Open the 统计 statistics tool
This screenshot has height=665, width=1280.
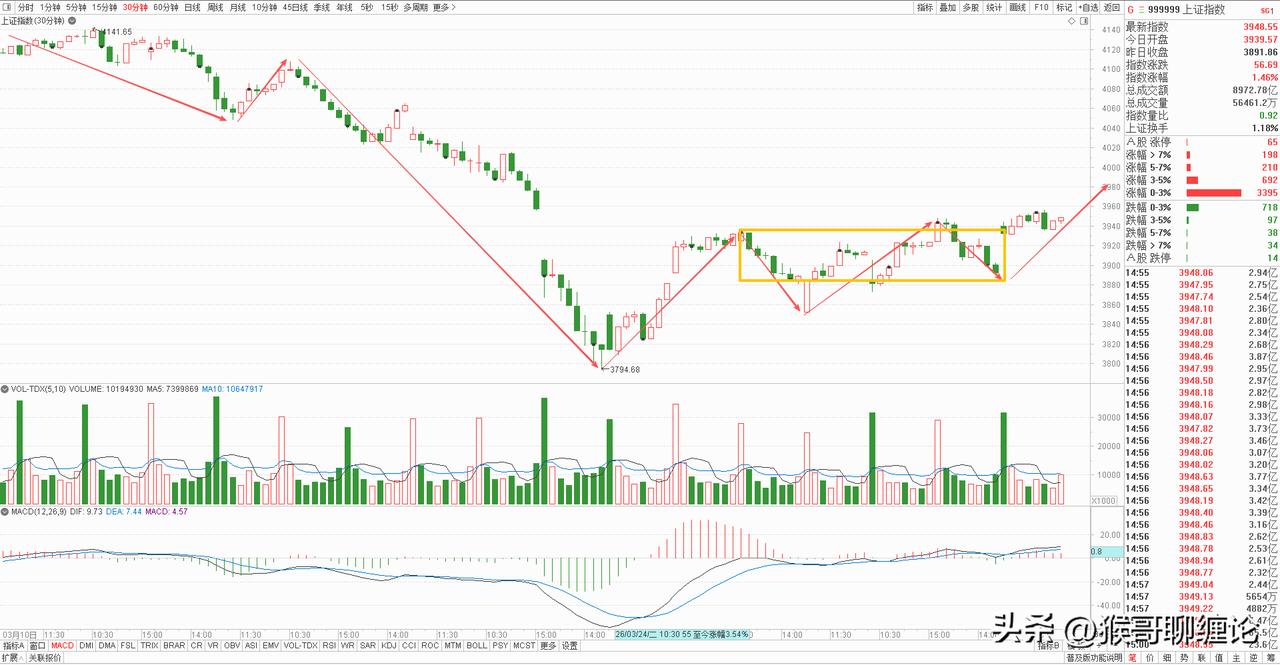994,7
